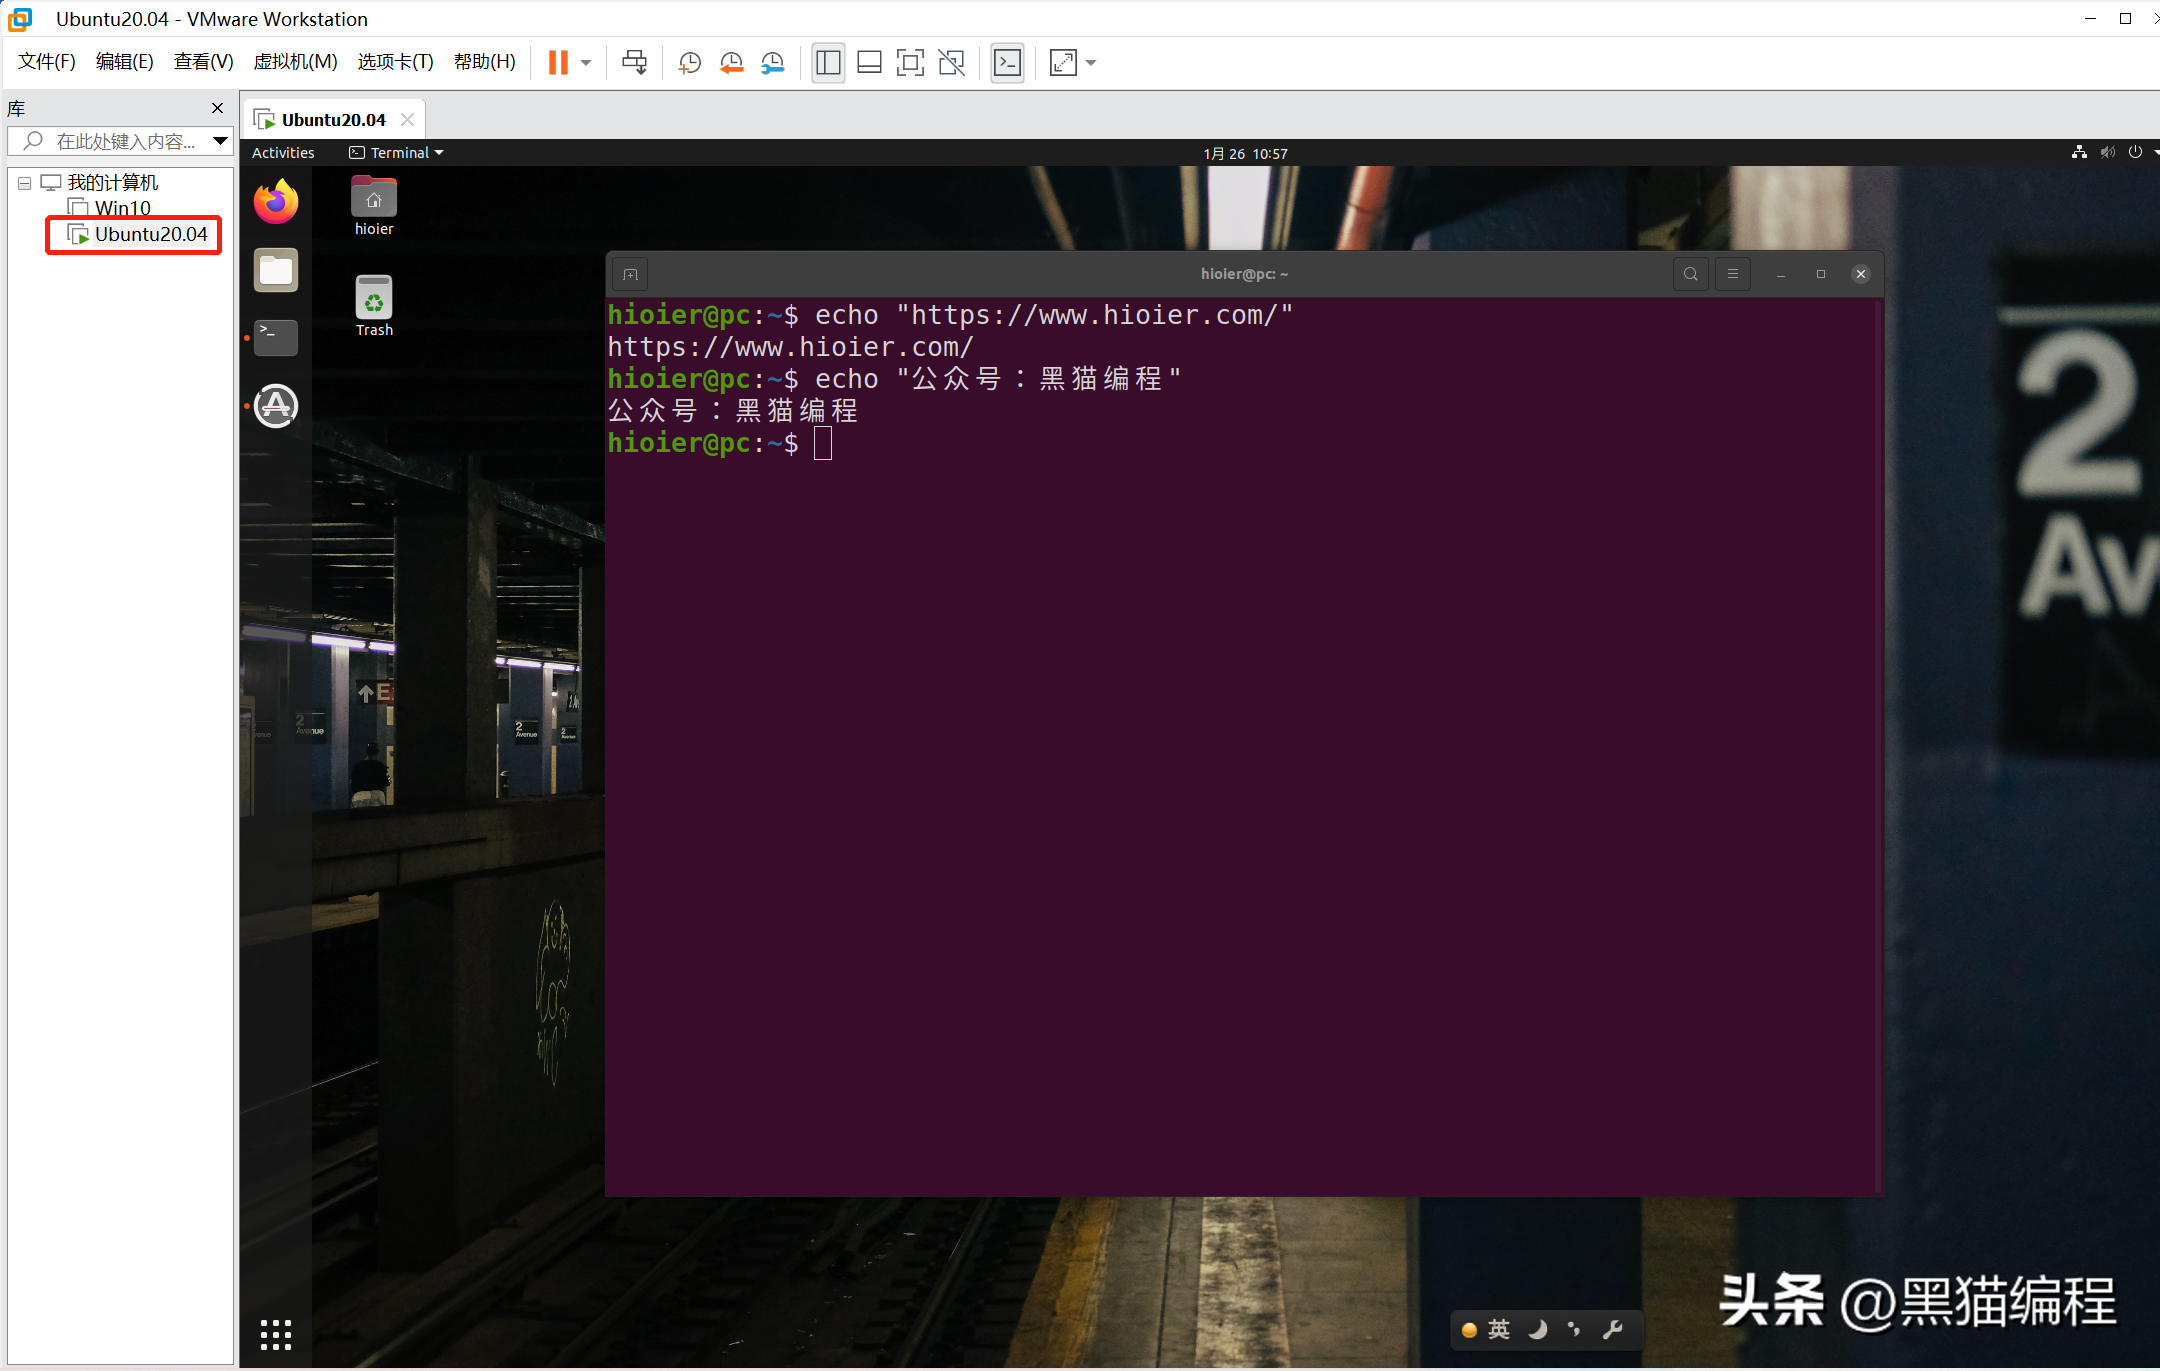The height and width of the screenshot is (1371, 2160).
Task: Open the library search filter dropdown
Action: point(220,141)
